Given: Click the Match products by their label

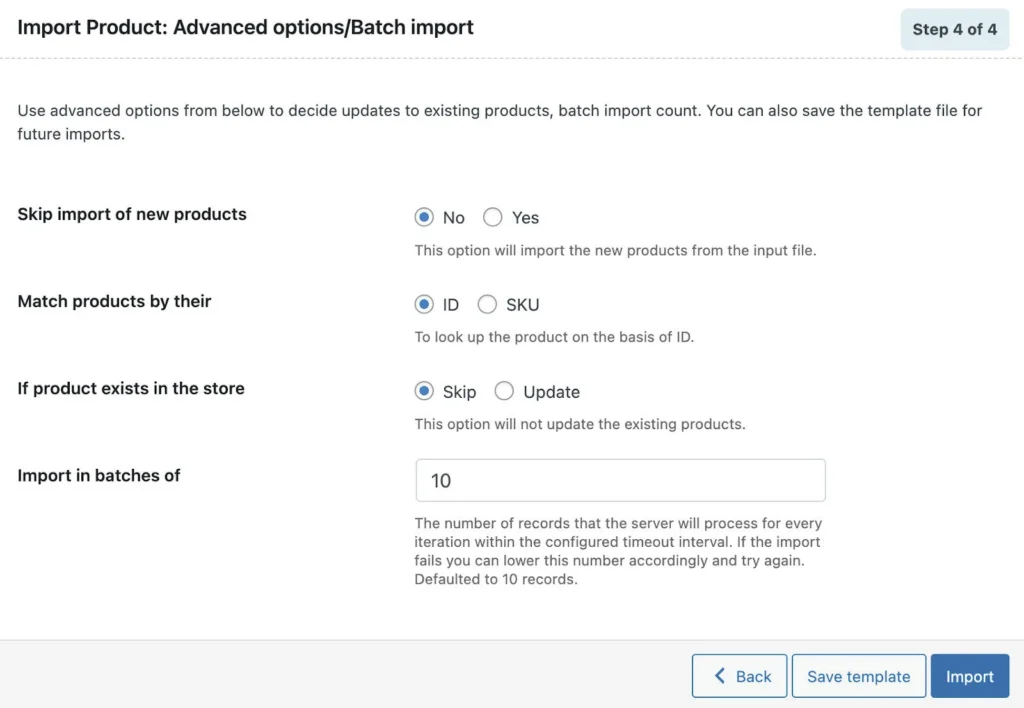Looking at the screenshot, I should coord(114,301).
